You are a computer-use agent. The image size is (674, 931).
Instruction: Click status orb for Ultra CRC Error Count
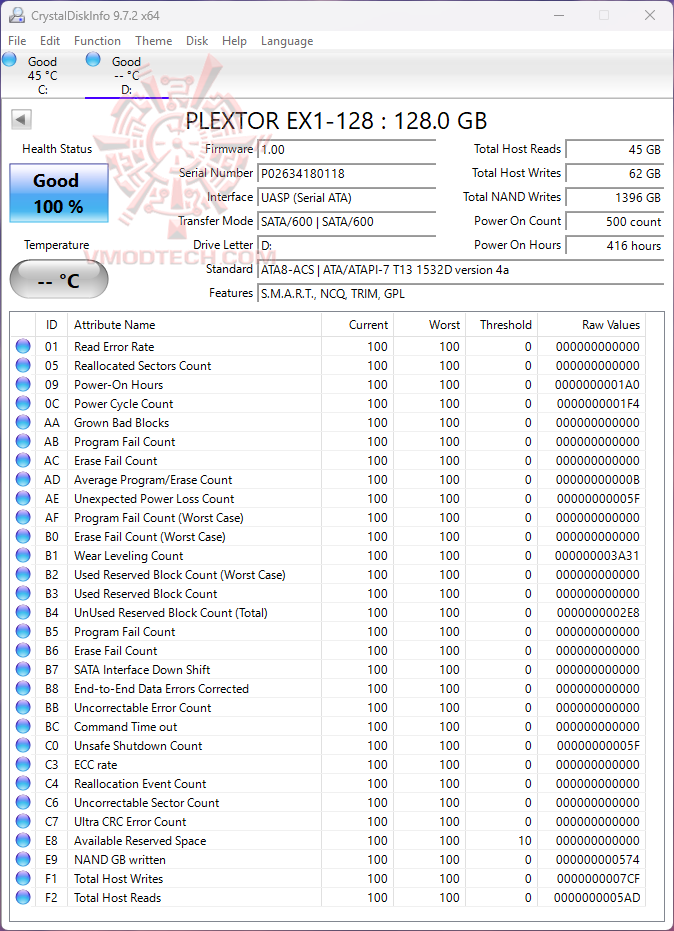click(x=23, y=821)
